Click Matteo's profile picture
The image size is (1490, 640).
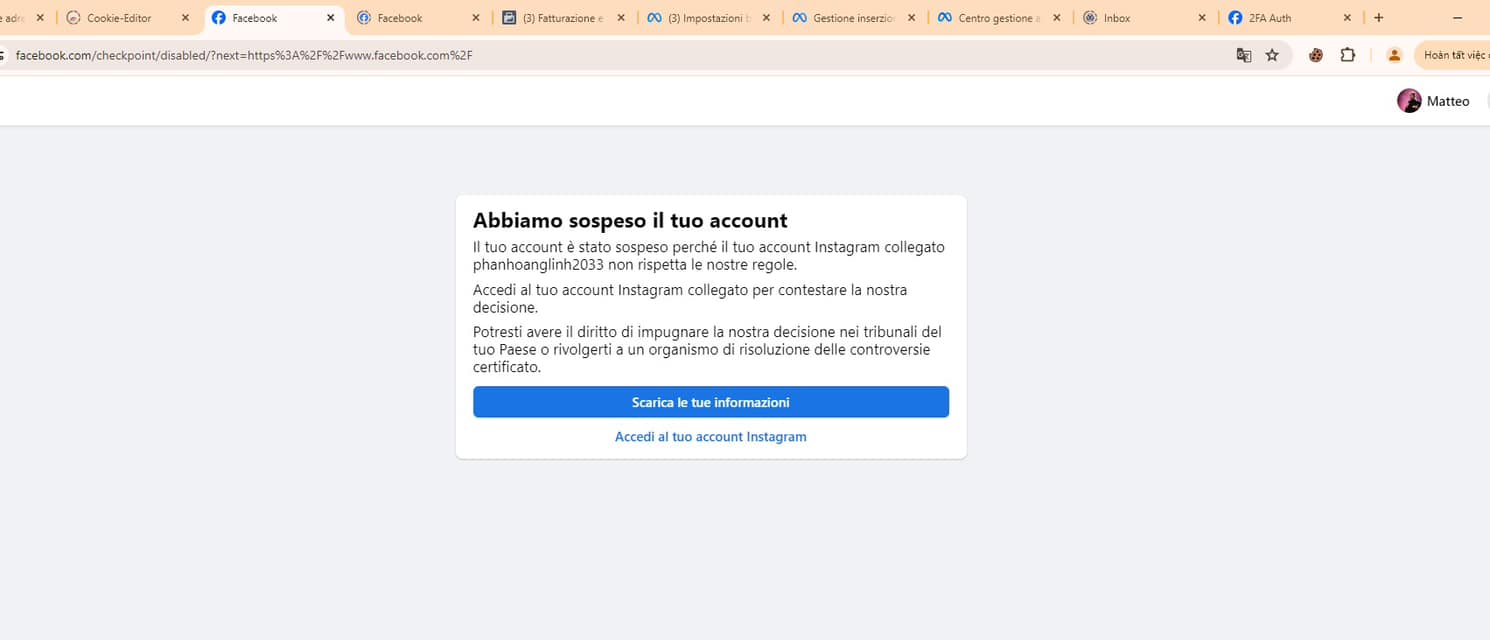click(x=1409, y=101)
